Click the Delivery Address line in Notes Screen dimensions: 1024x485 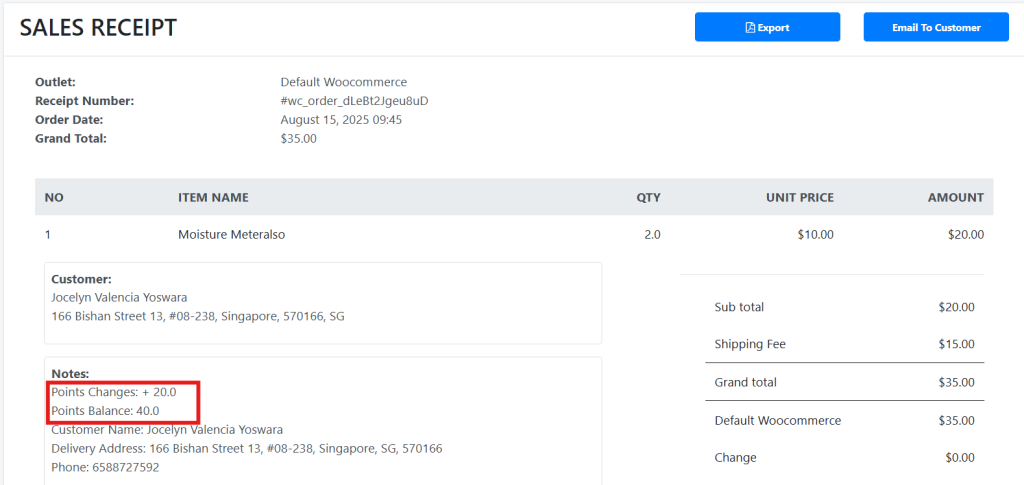[x=246, y=448]
